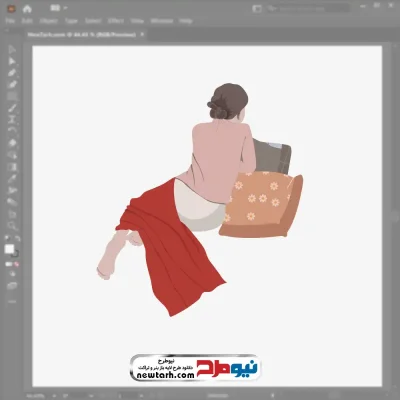Reset to default fill and stroke
Image resolution: width=400 pixels, height=400 pixels.
pos(7,238)
